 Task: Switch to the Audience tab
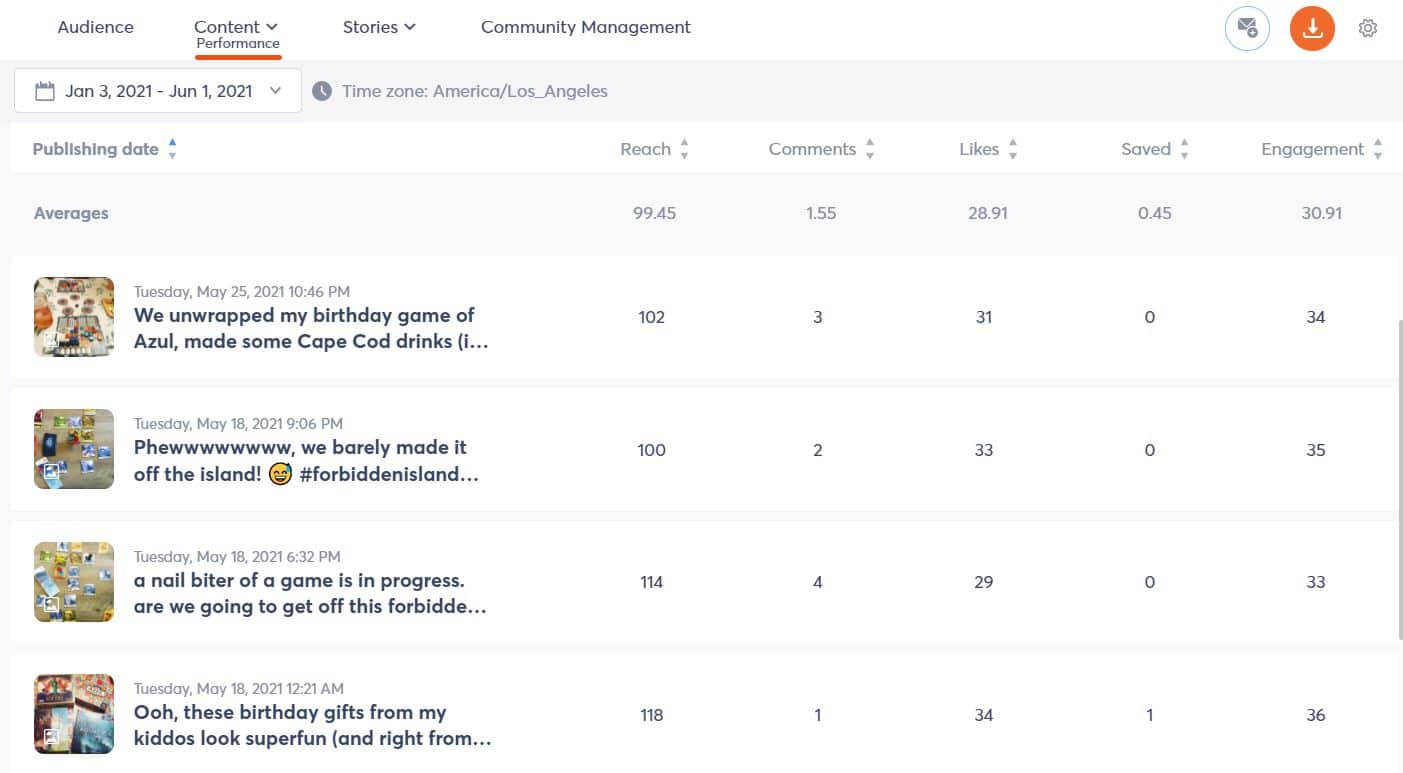pos(95,27)
